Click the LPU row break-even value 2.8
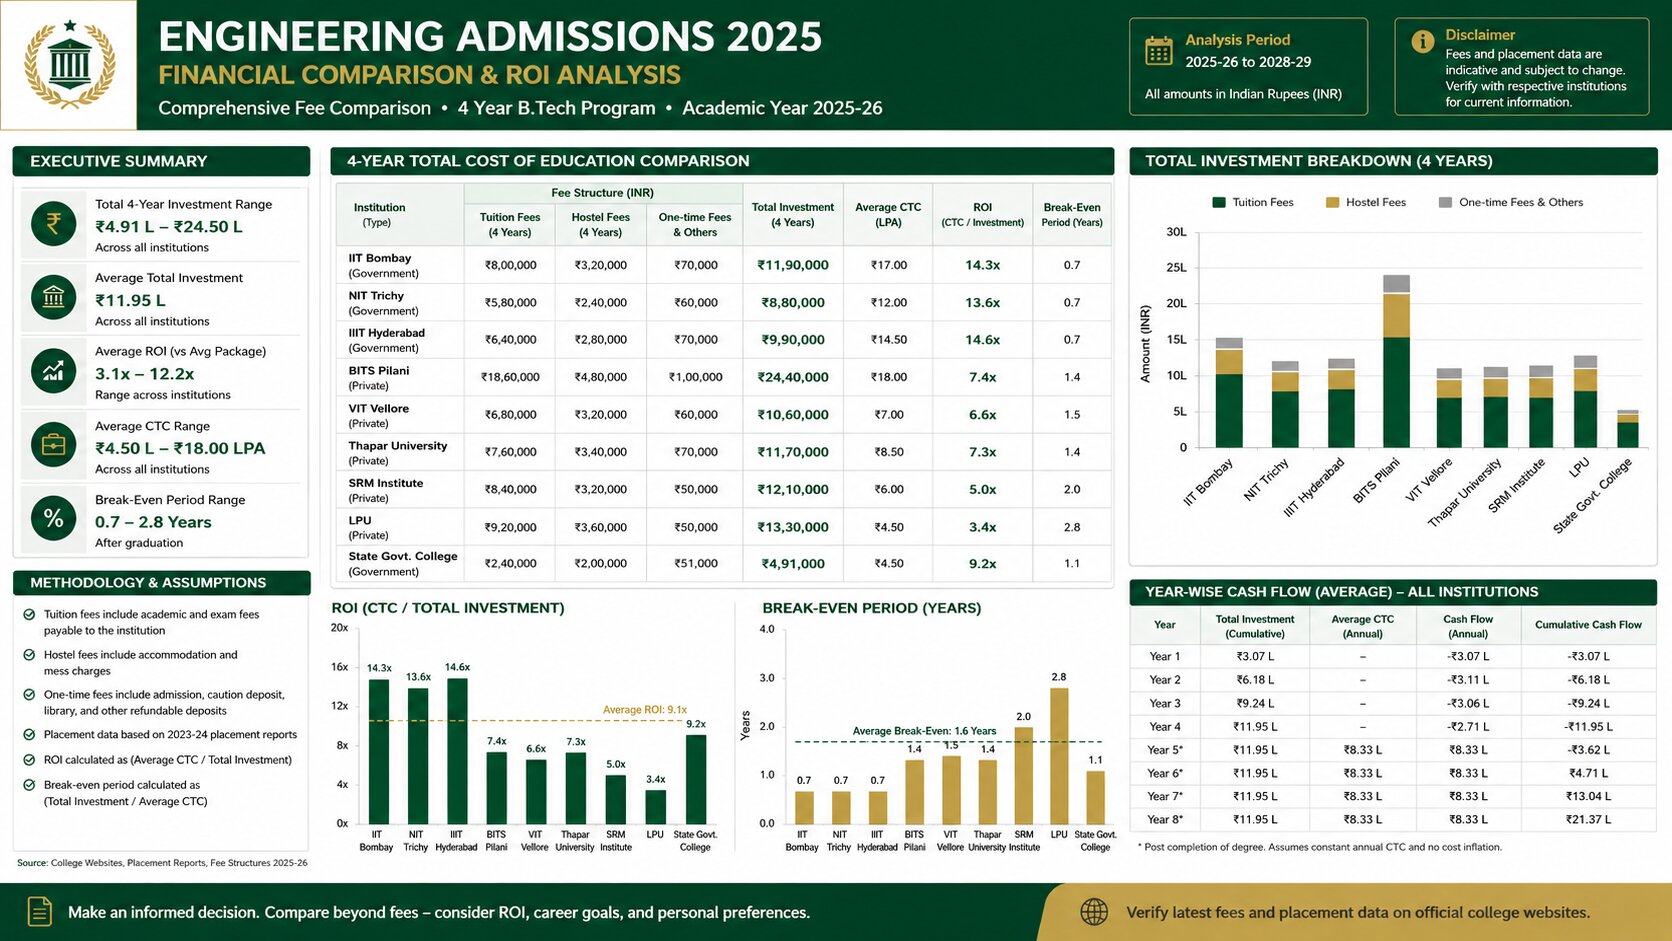 pos(1072,527)
